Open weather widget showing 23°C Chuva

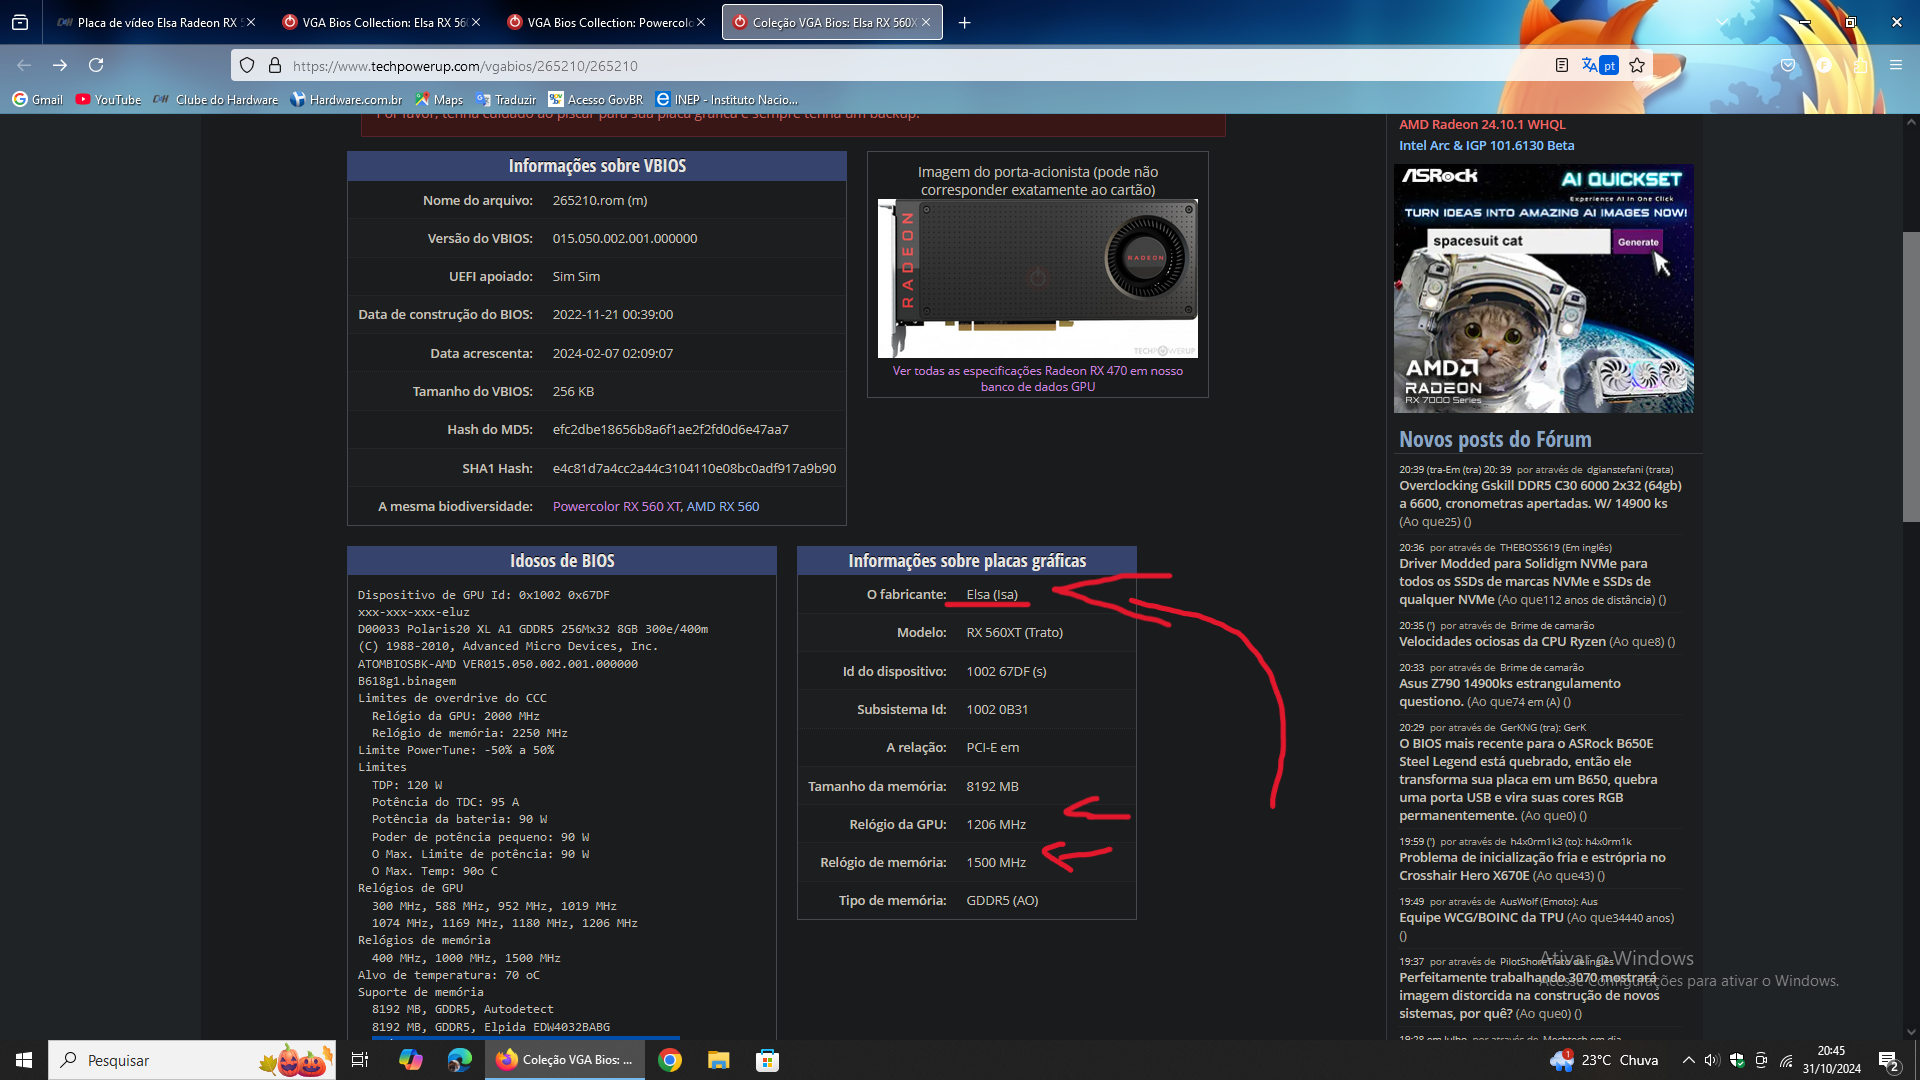coord(1604,1060)
